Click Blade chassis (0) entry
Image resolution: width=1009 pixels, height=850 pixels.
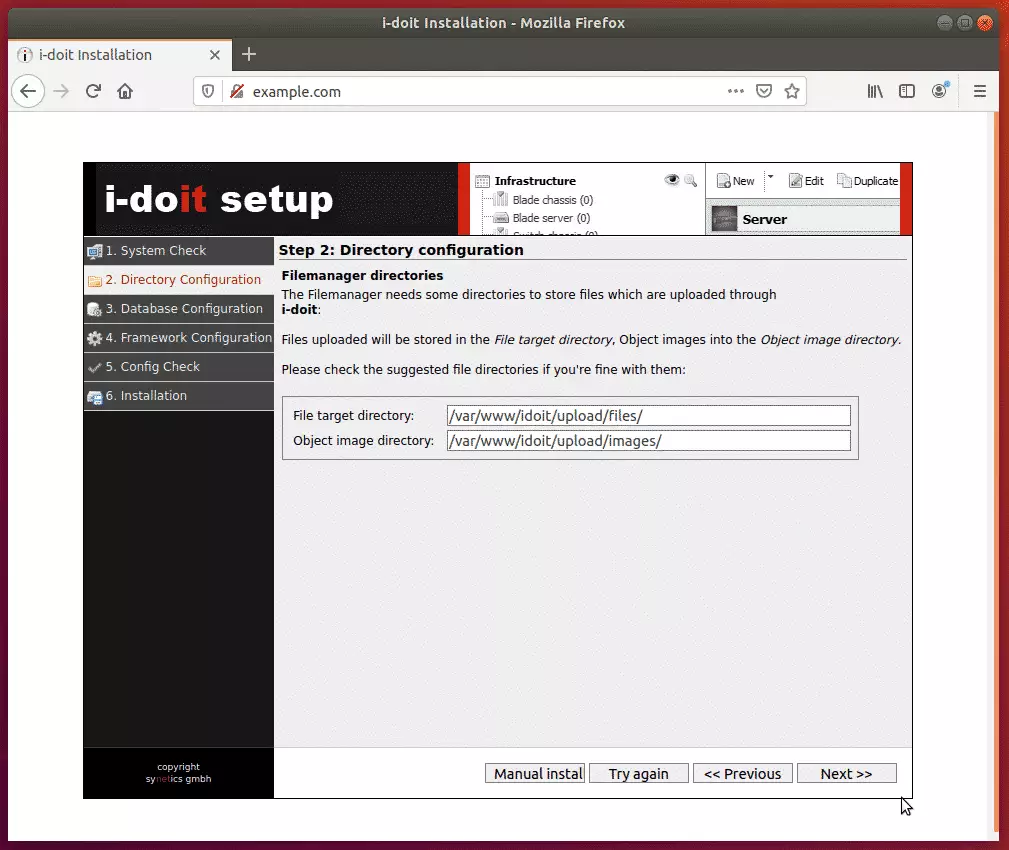click(553, 200)
